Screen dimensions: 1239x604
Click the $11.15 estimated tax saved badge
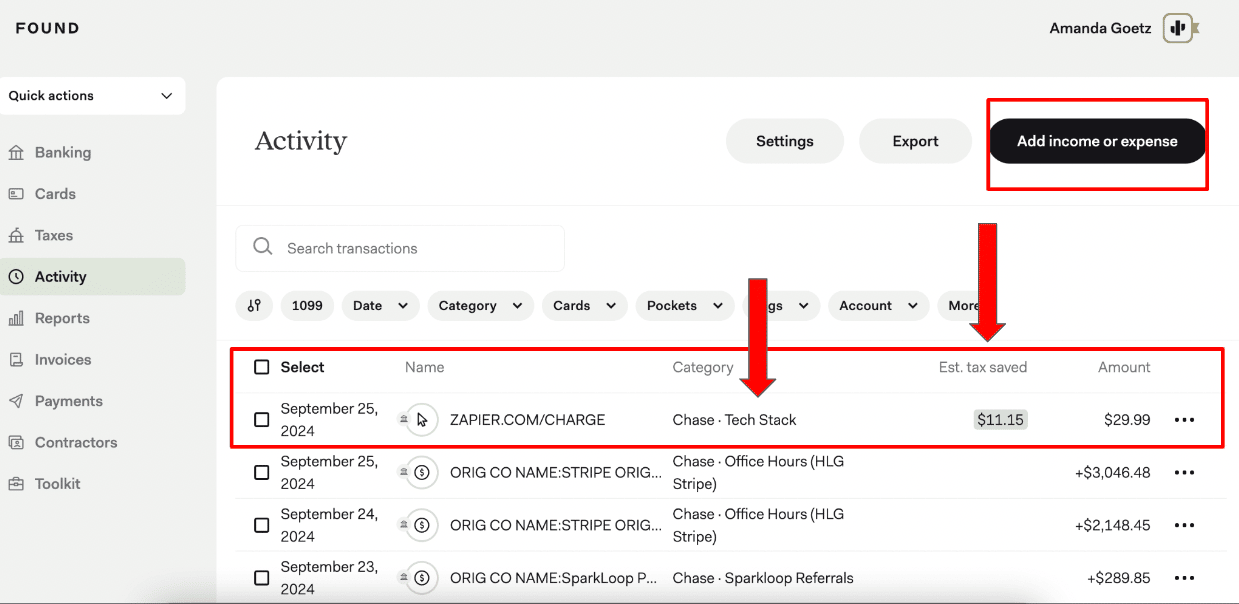click(1001, 420)
